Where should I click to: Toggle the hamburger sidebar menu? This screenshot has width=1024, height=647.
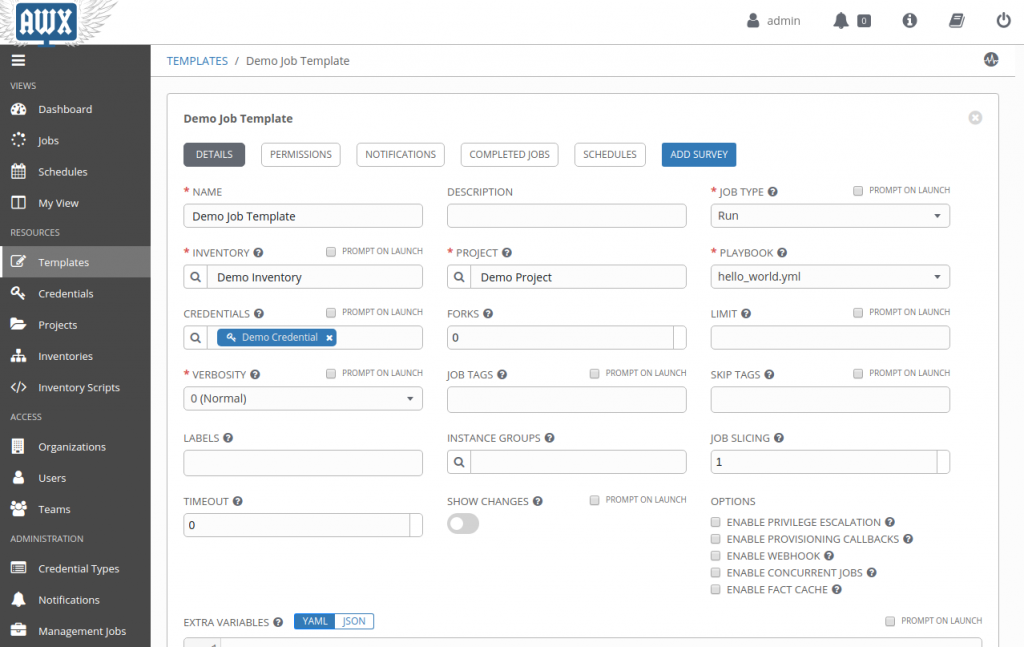[x=18, y=60]
